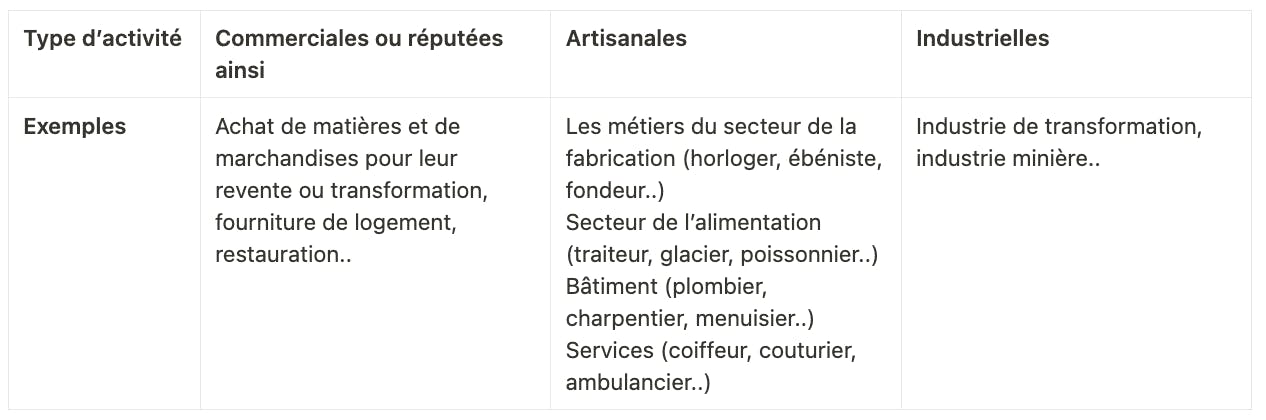Image resolution: width=1266 pixels, height=420 pixels.
Task: Click the "Bâtiment (plombier," line
Action: tap(665, 287)
